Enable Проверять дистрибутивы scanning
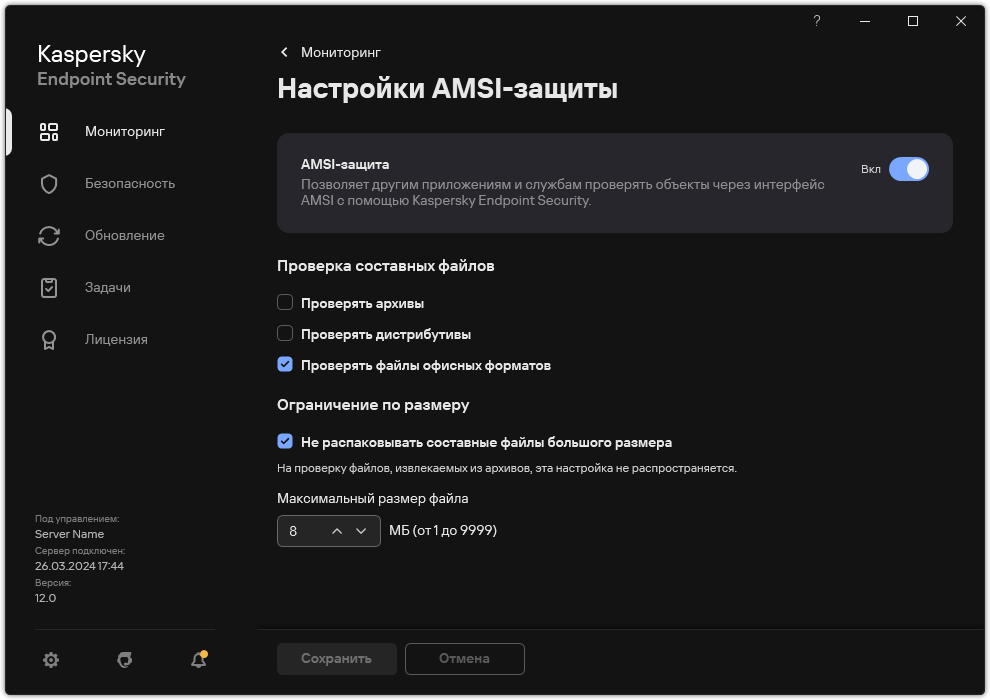The image size is (990, 700). click(x=285, y=334)
